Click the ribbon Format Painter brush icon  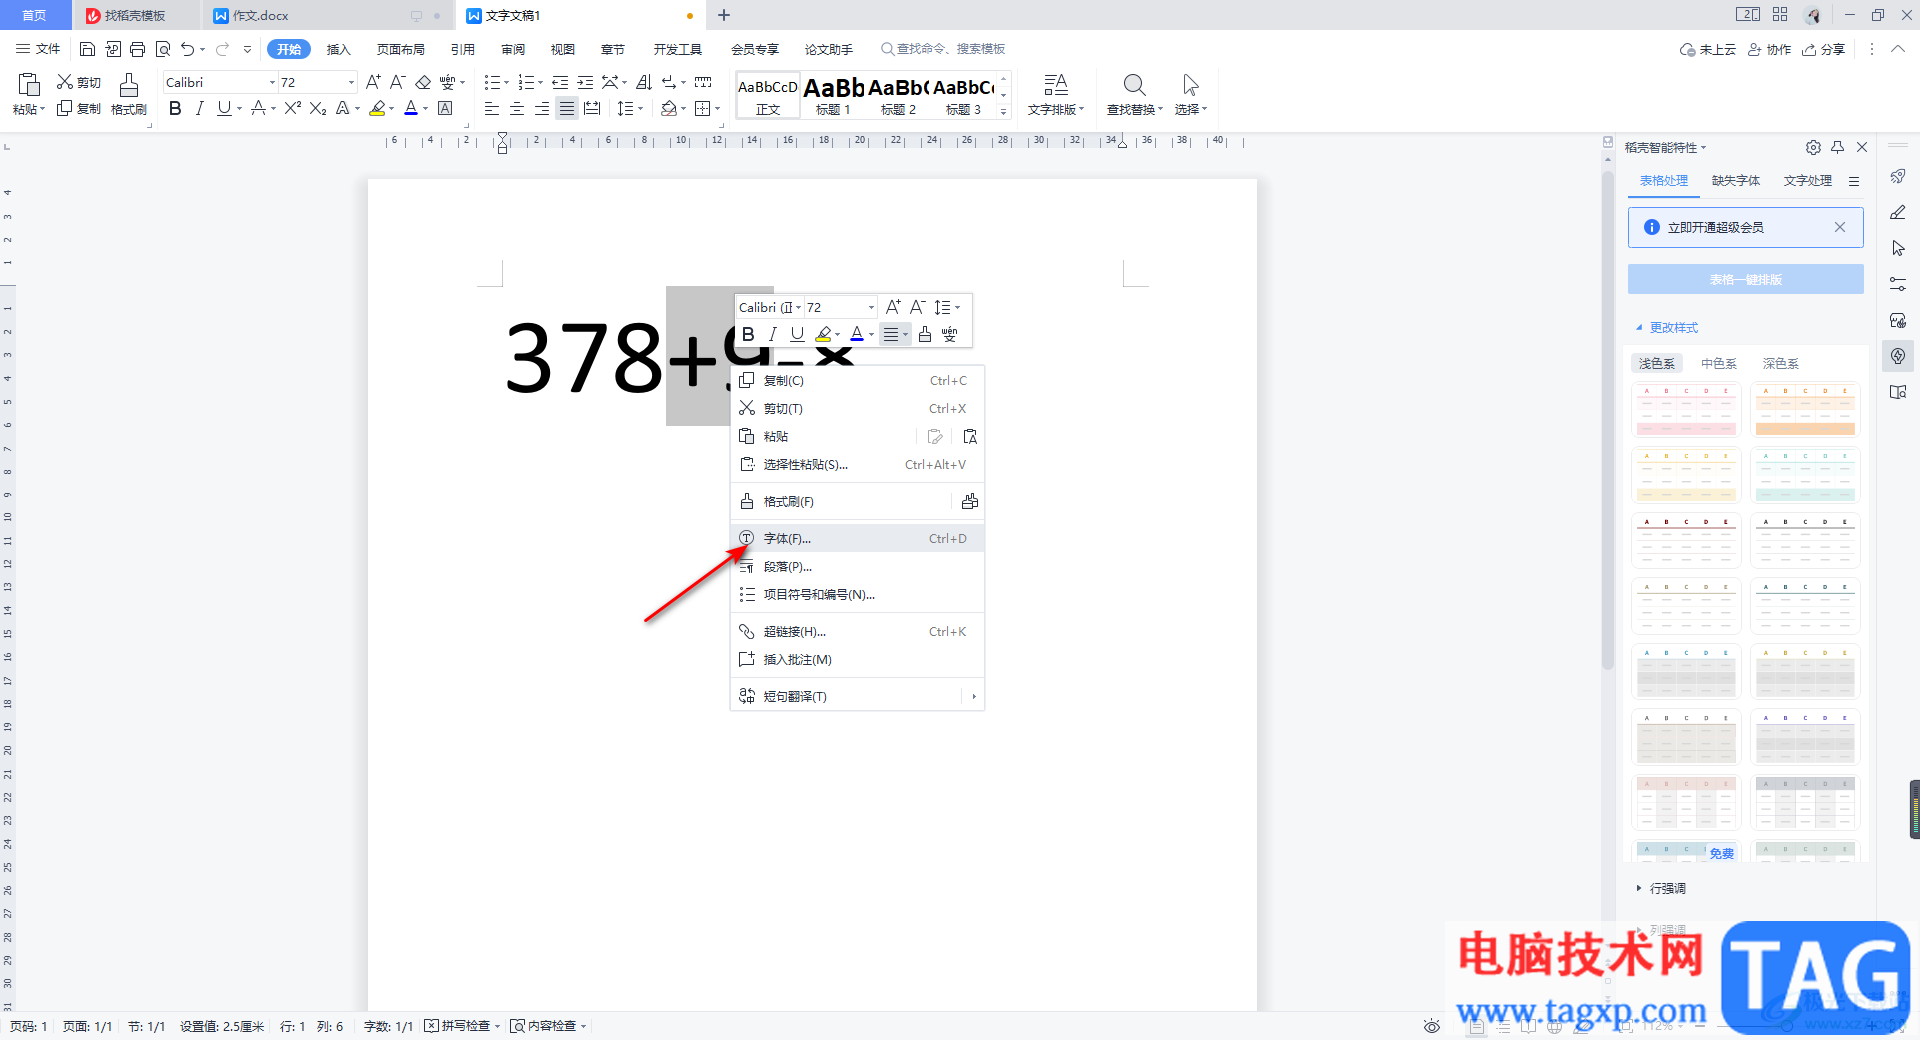pyautogui.click(x=129, y=85)
